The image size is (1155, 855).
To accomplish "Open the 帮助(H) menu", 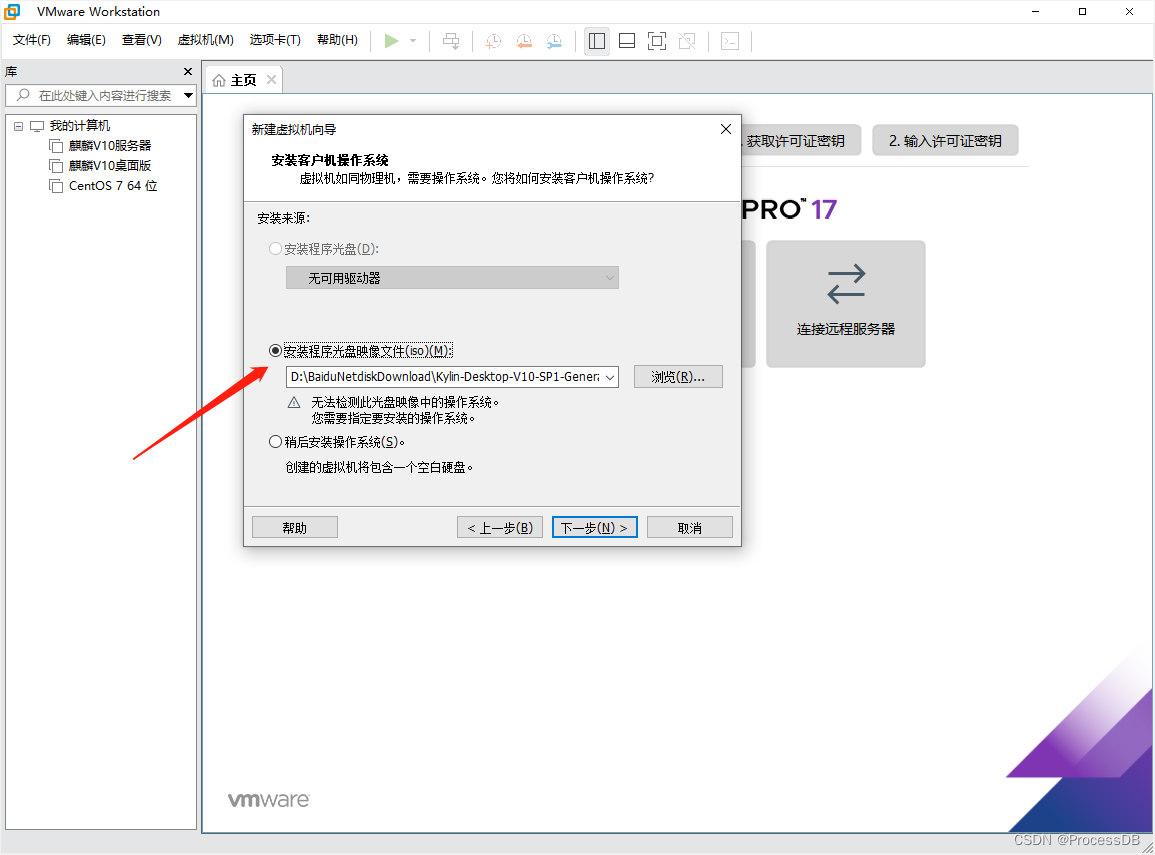I will click(x=337, y=40).
